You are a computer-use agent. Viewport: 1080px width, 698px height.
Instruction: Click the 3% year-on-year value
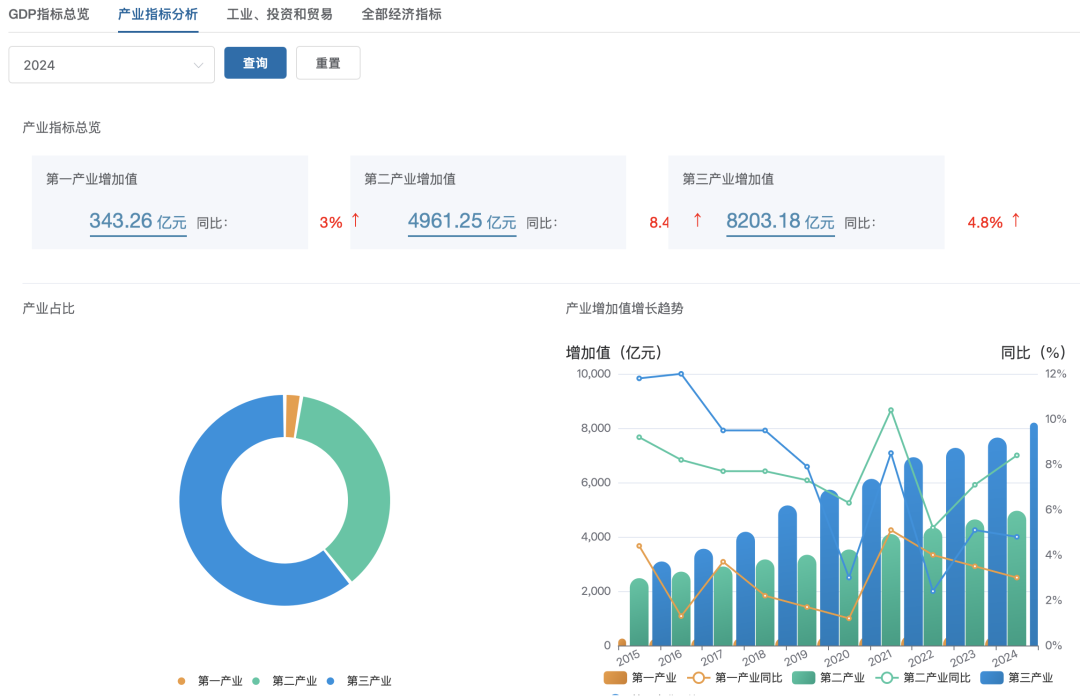(331, 223)
